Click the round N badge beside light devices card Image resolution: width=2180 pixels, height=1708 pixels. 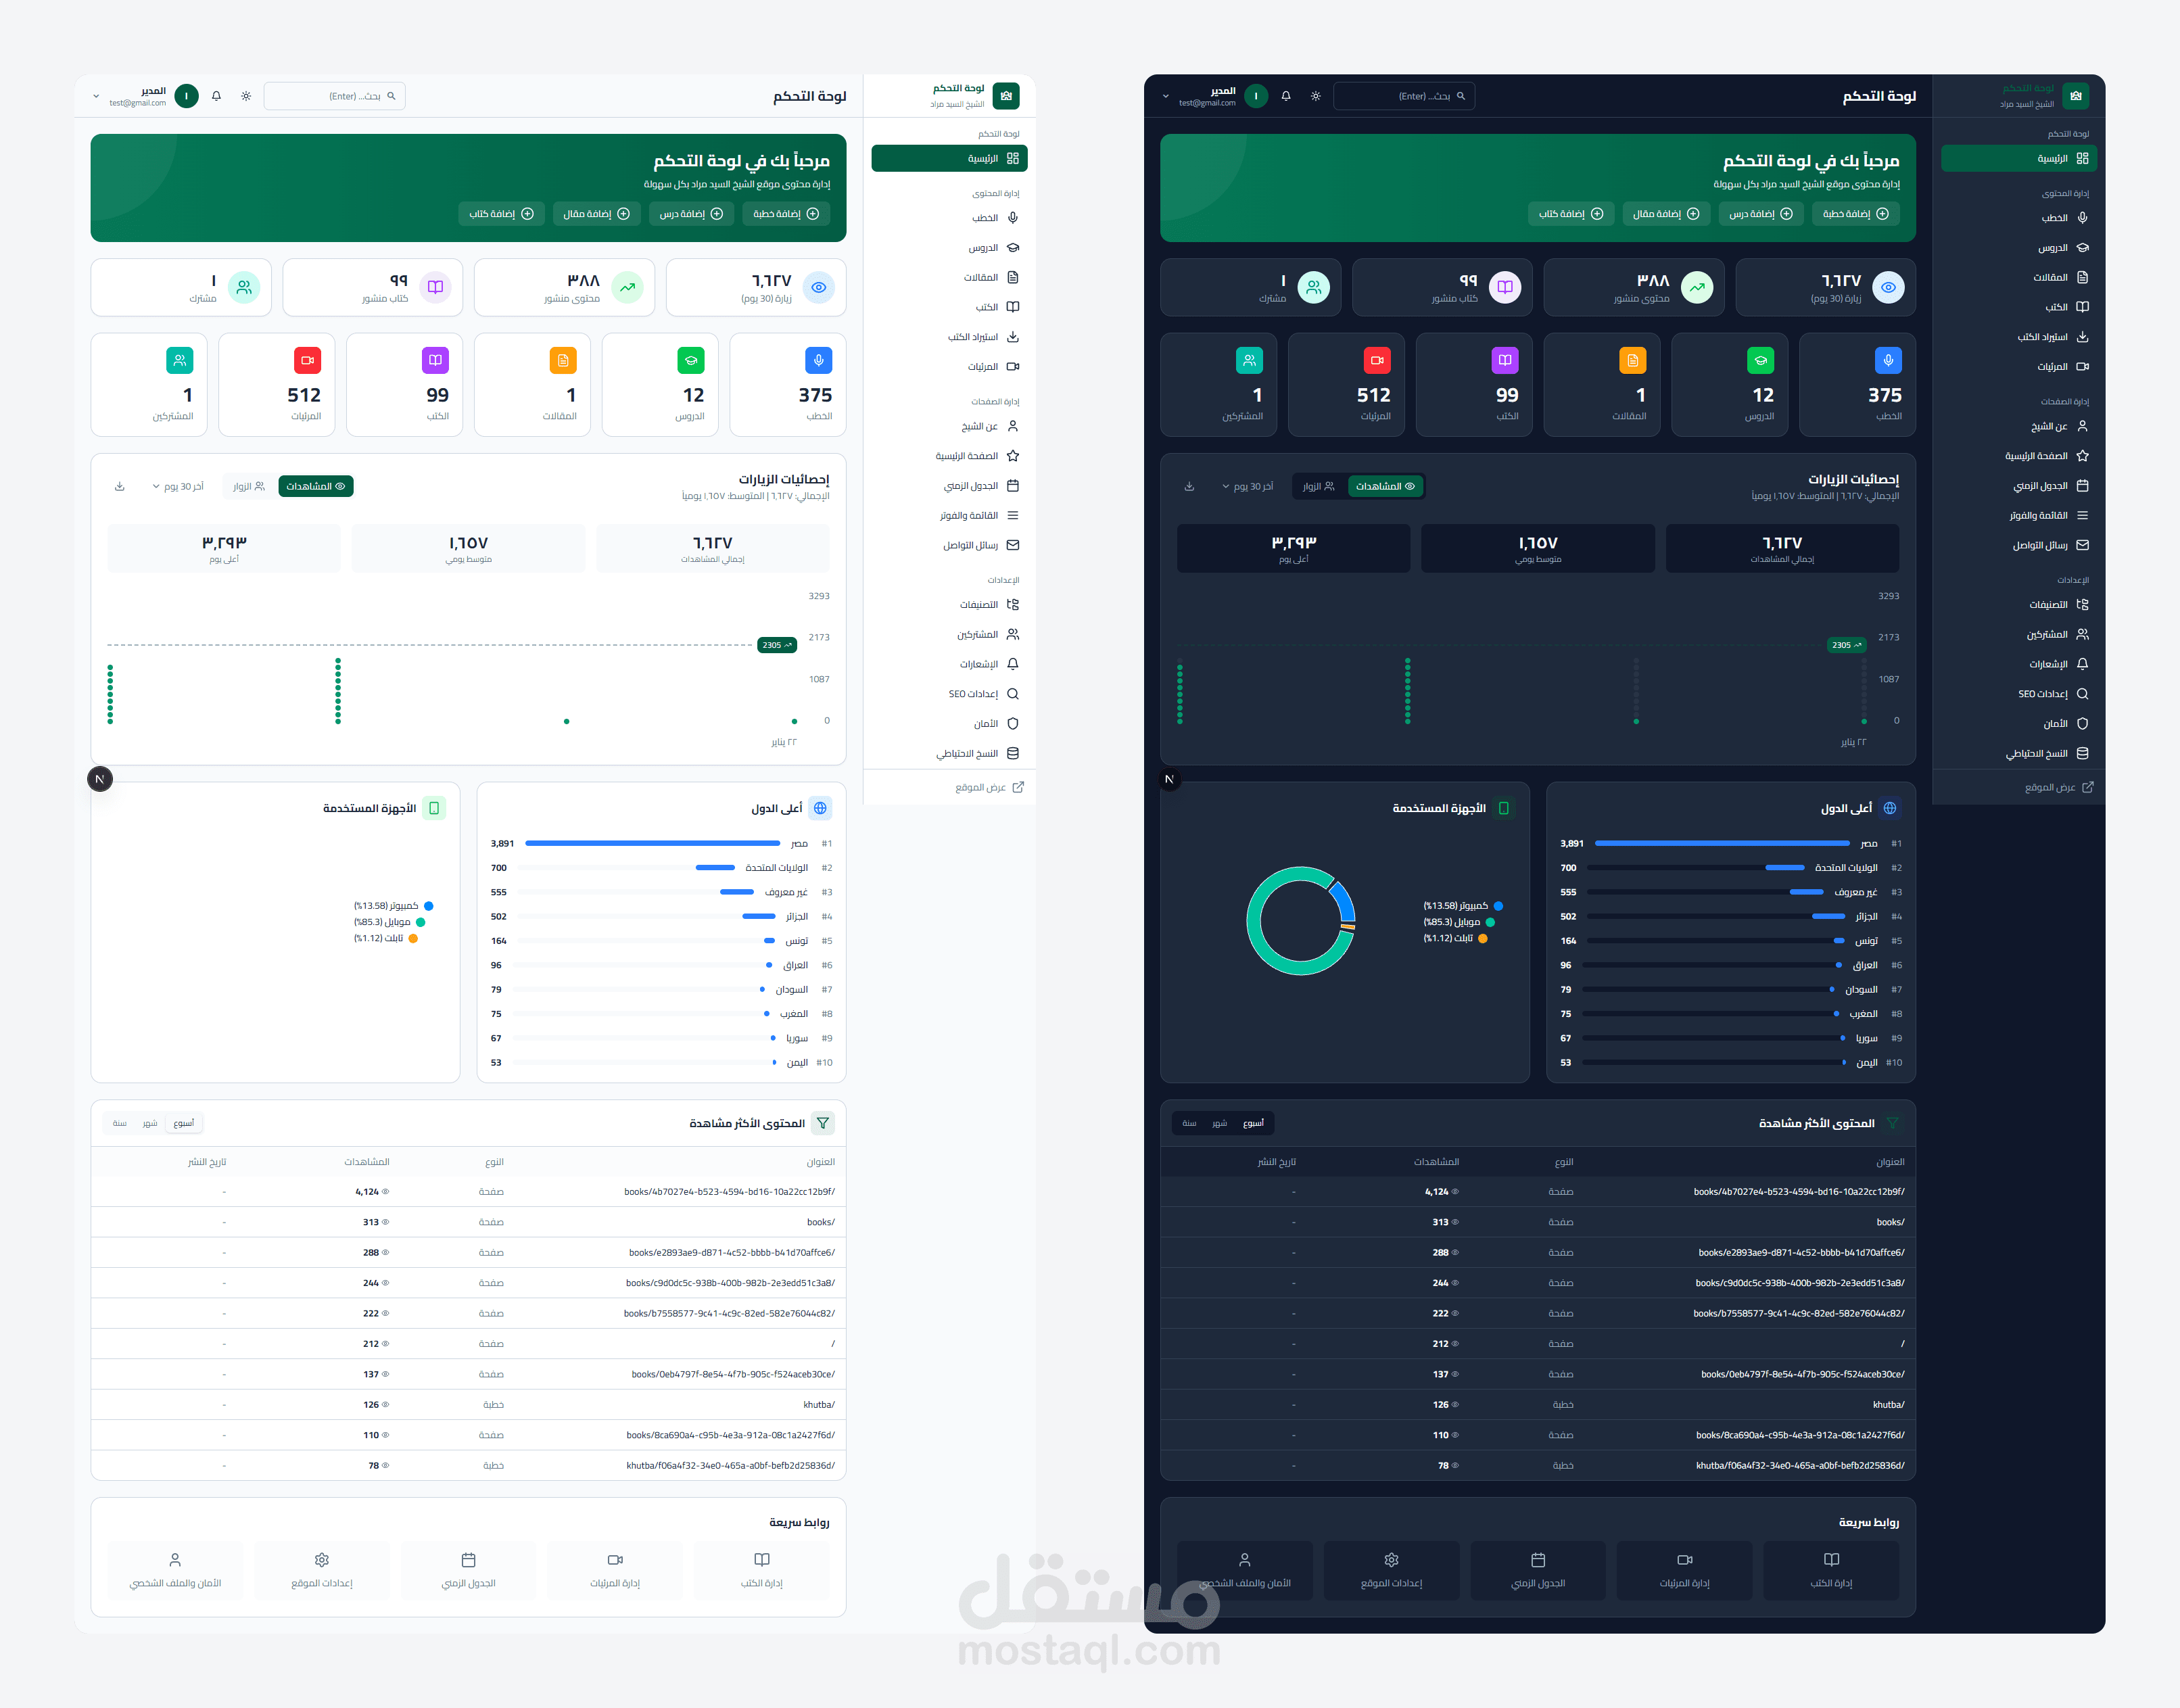point(100,779)
